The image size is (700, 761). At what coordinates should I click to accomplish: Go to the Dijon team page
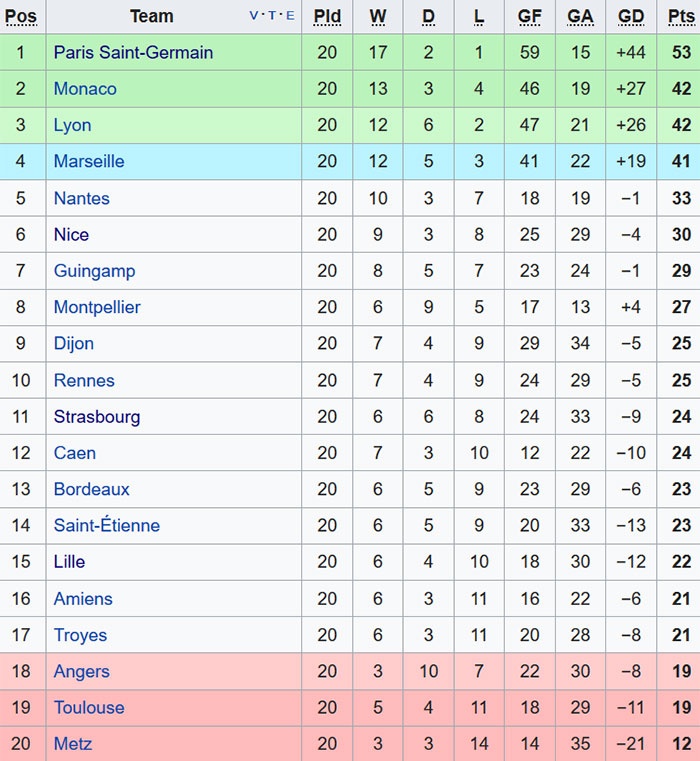74,343
